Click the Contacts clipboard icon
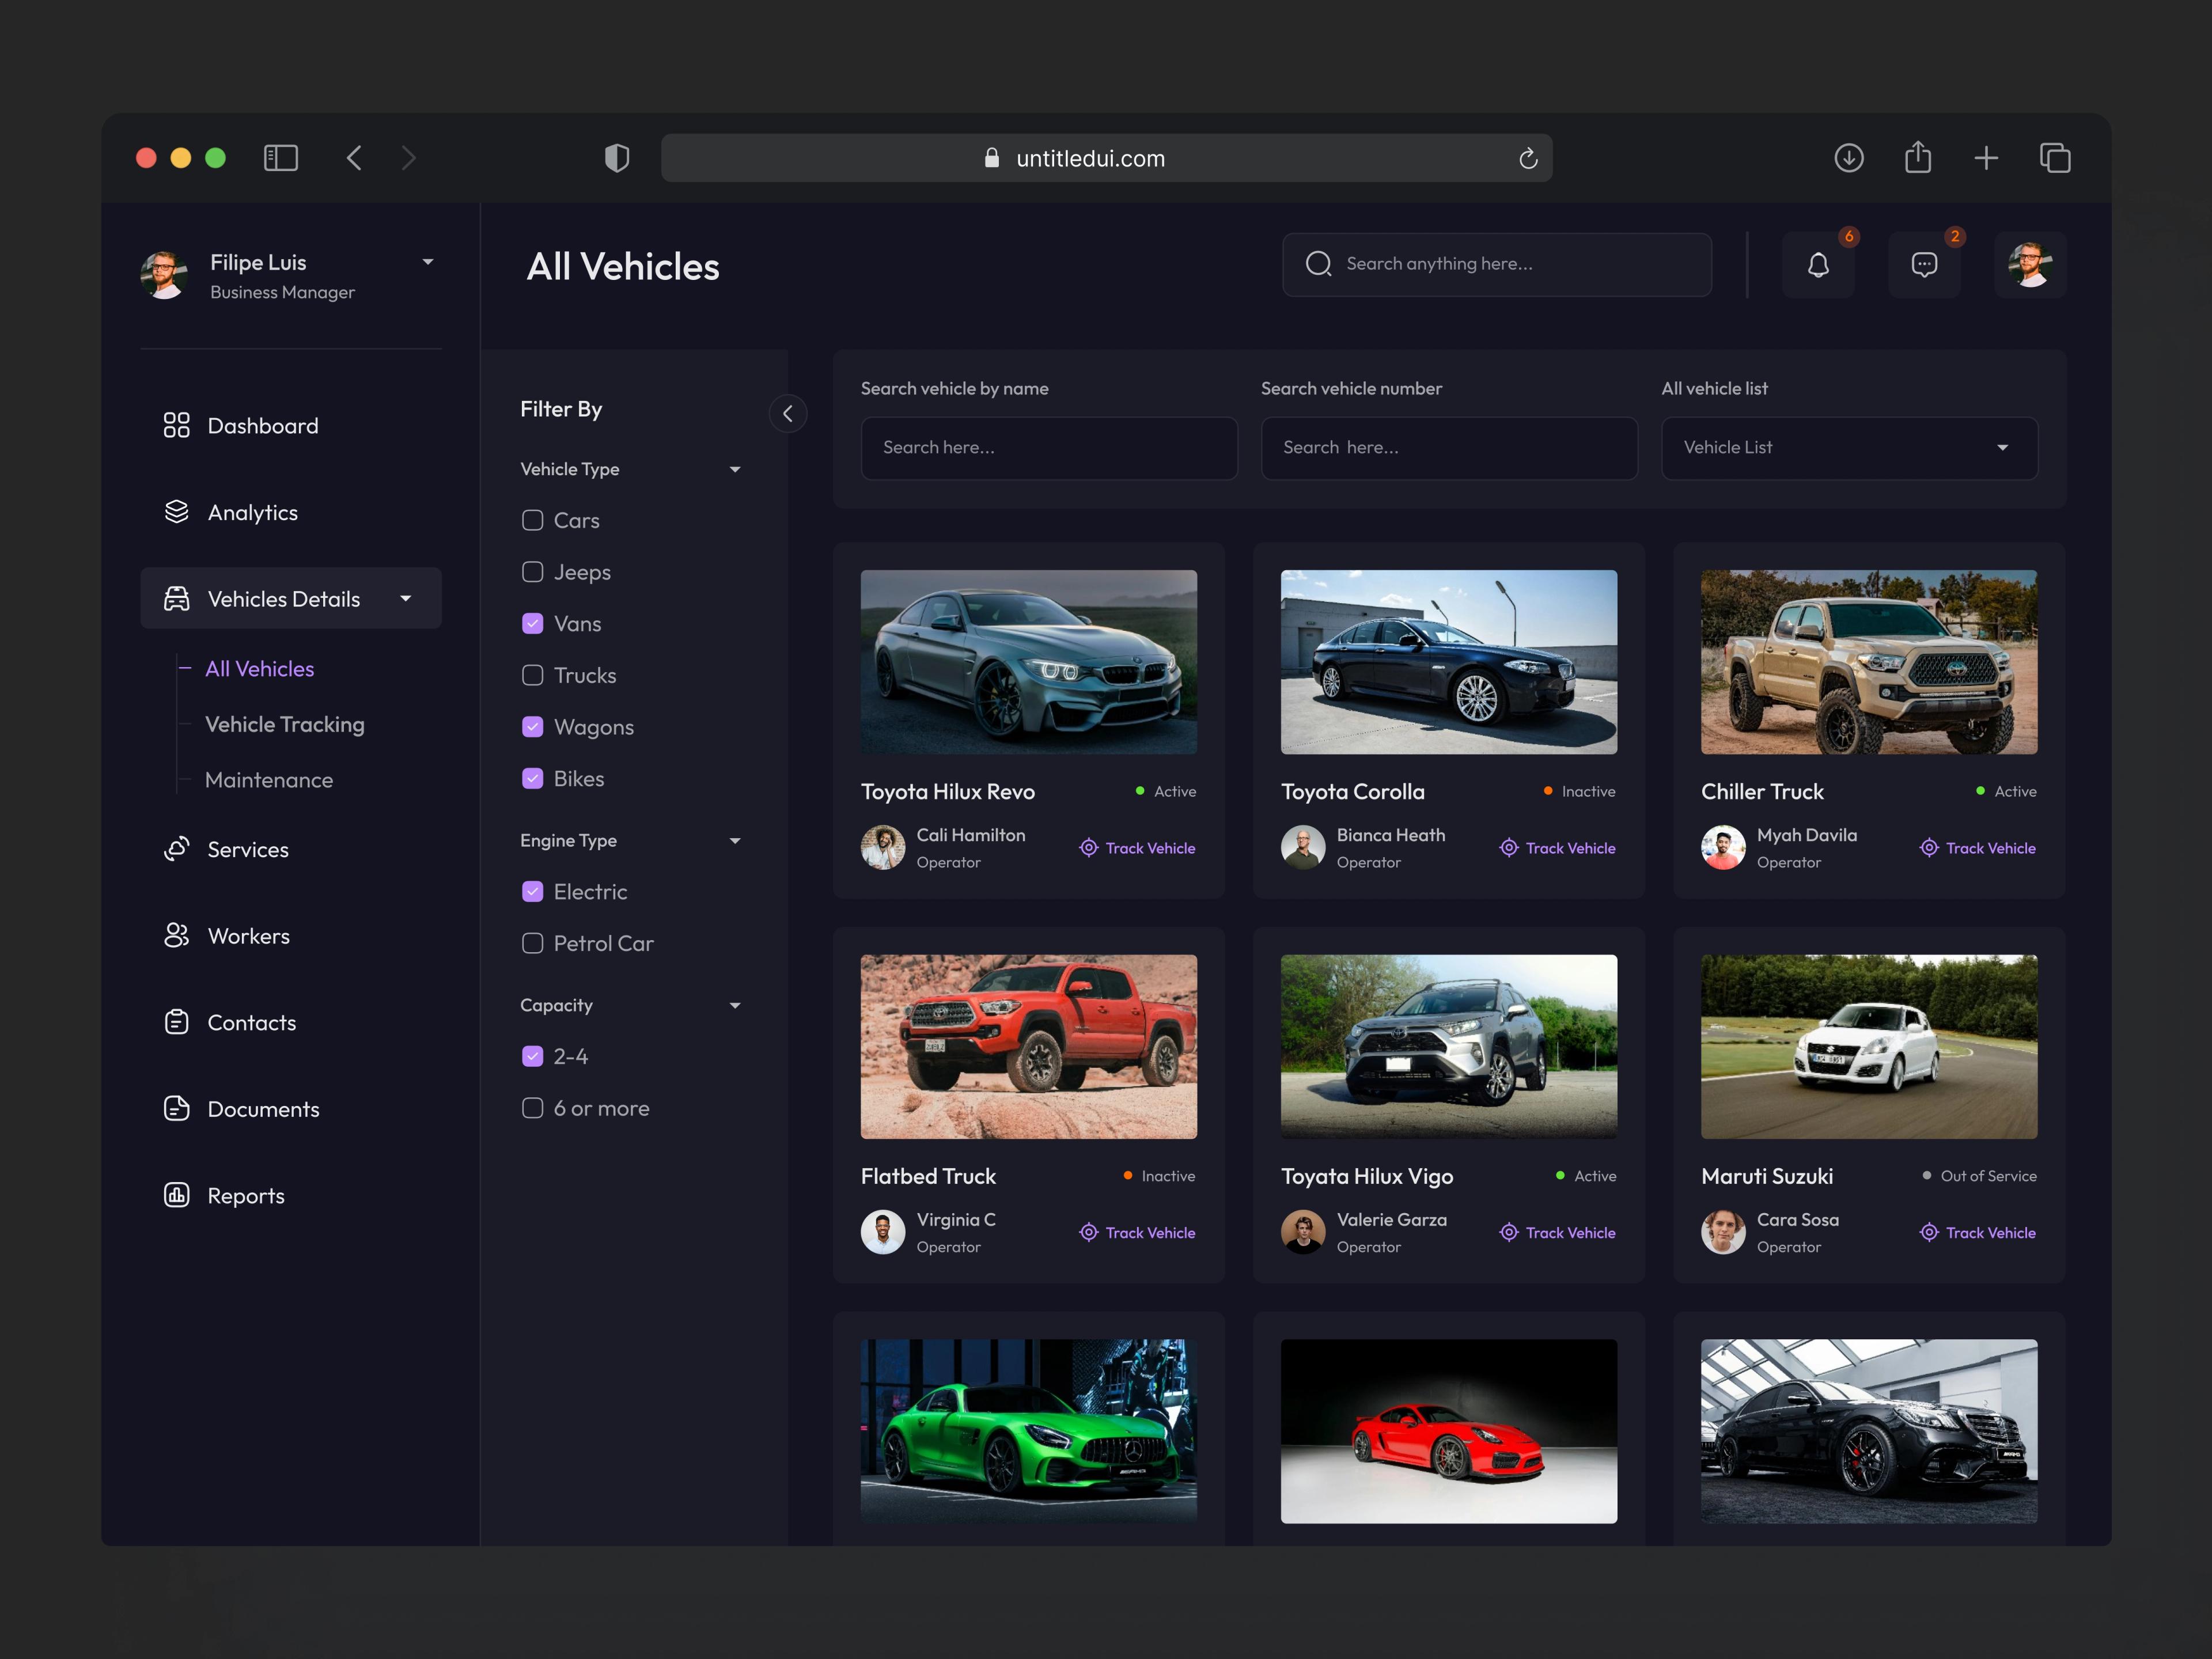 tap(176, 1022)
